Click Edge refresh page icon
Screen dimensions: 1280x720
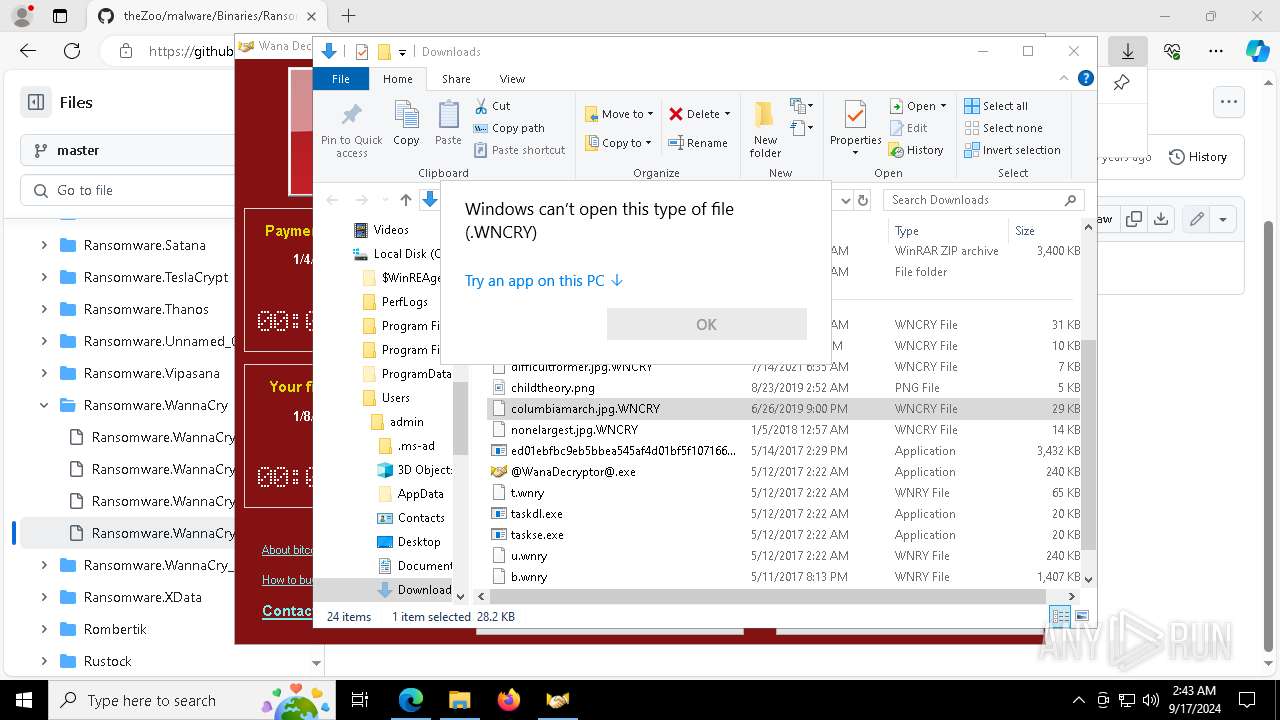72,51
